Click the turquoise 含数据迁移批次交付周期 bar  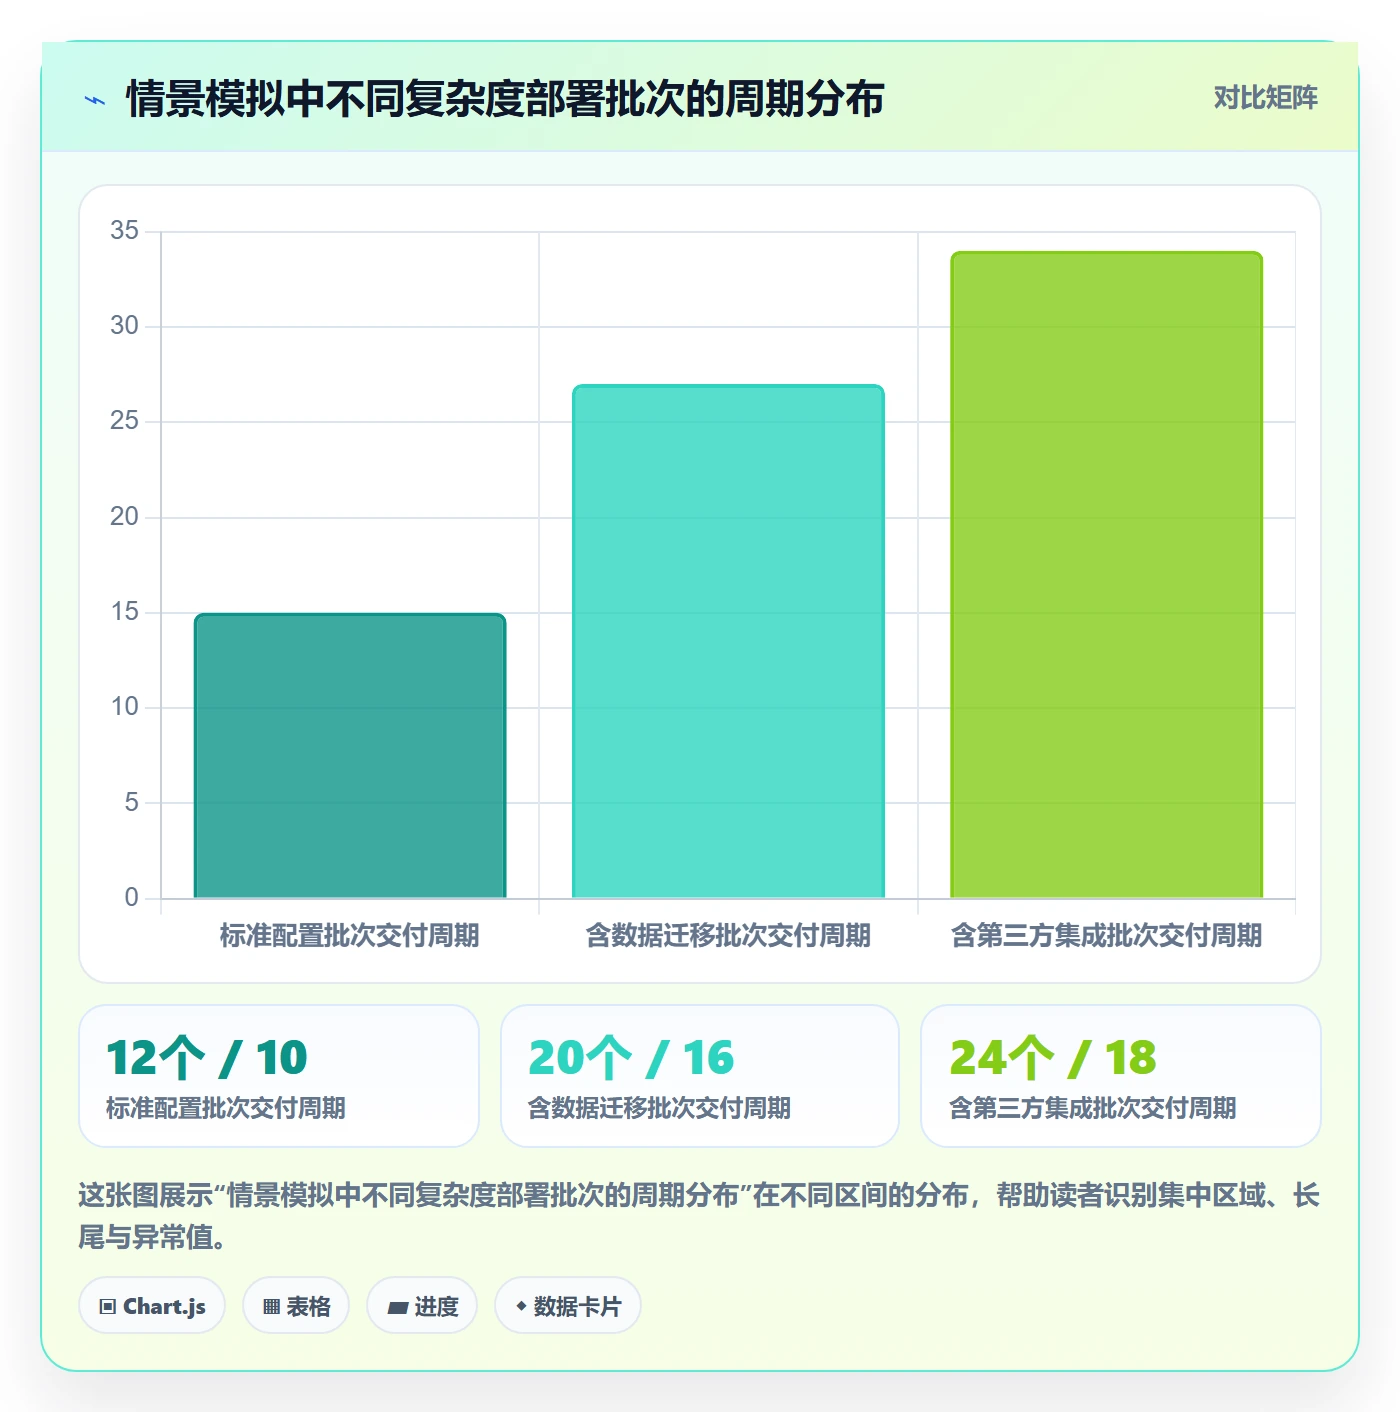pyautogui.click(x=728, y=641)
